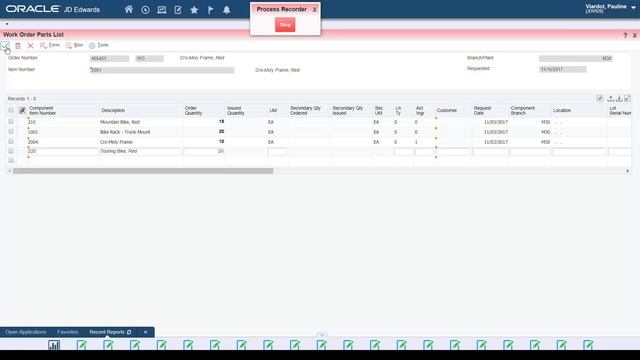Select the checkbox for item 210 row
This screenshot has height=360, width=640.
[11, 122]
